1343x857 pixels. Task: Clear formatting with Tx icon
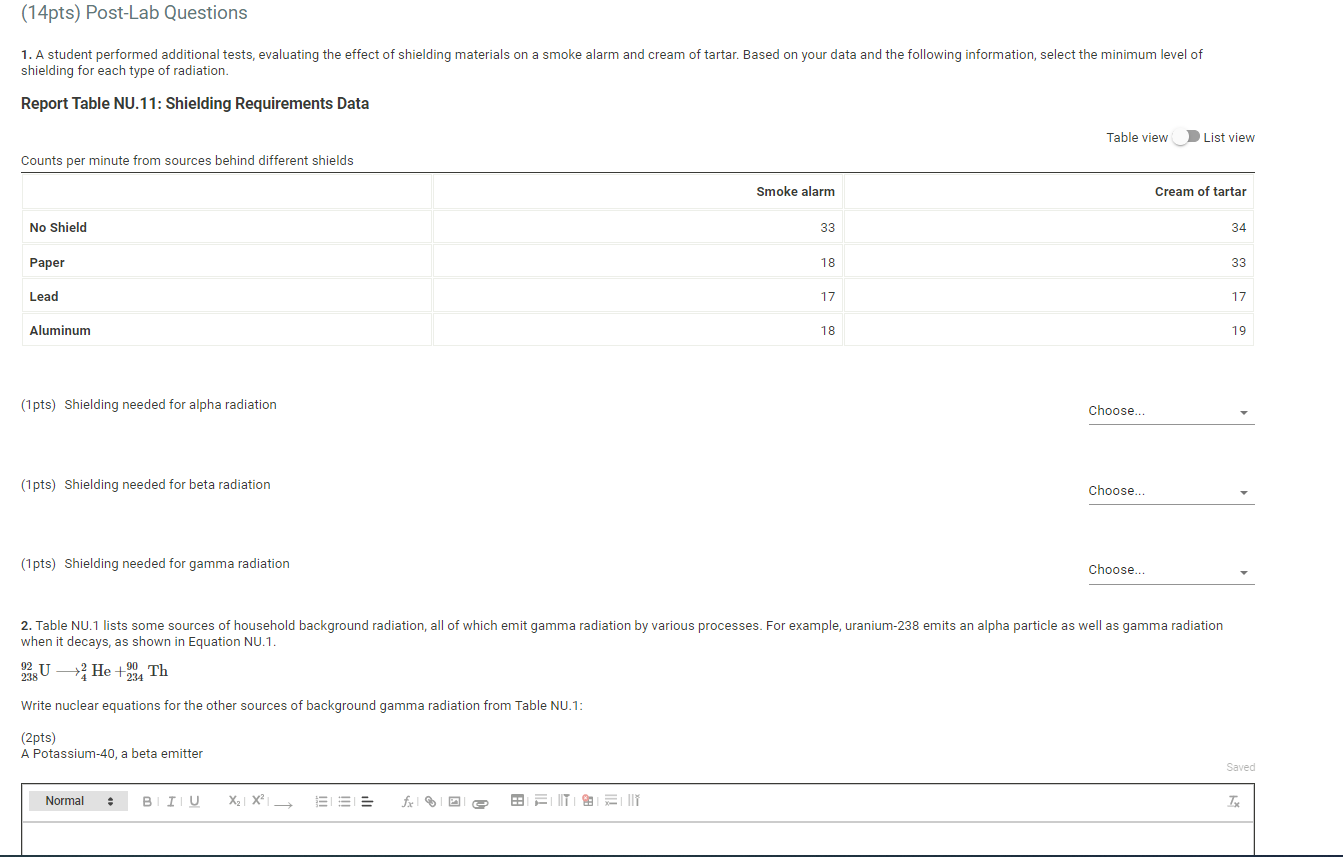1233,801
